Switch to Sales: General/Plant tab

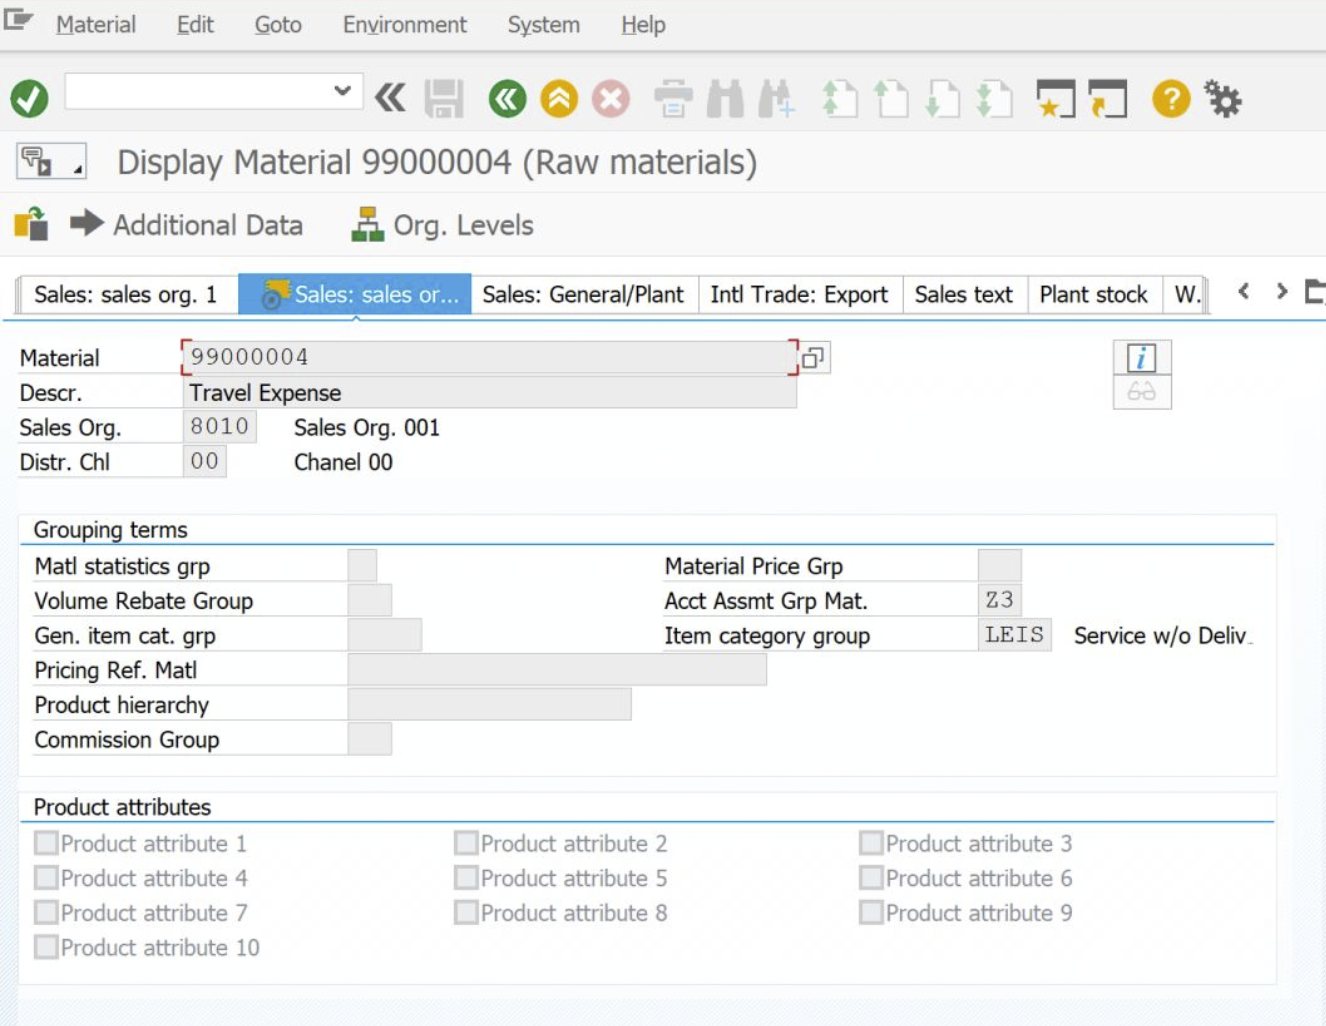tap(583, 295)
